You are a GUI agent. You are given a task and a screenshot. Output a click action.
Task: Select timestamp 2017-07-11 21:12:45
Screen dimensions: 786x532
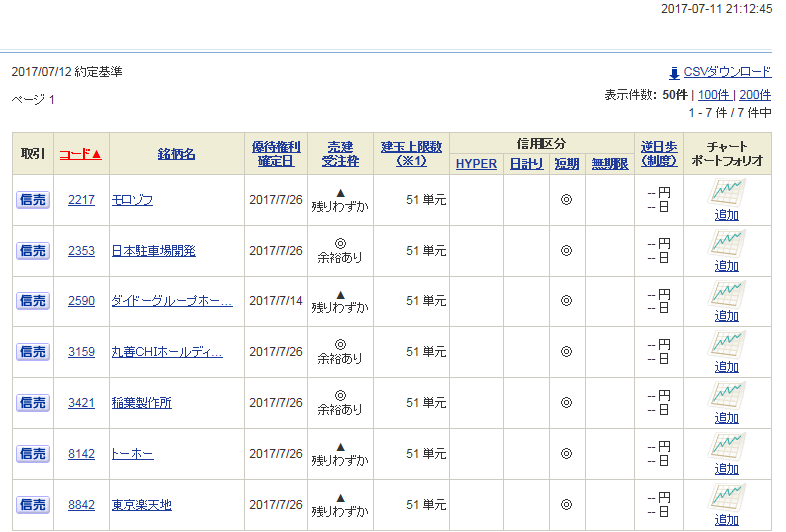coord(716,9)
